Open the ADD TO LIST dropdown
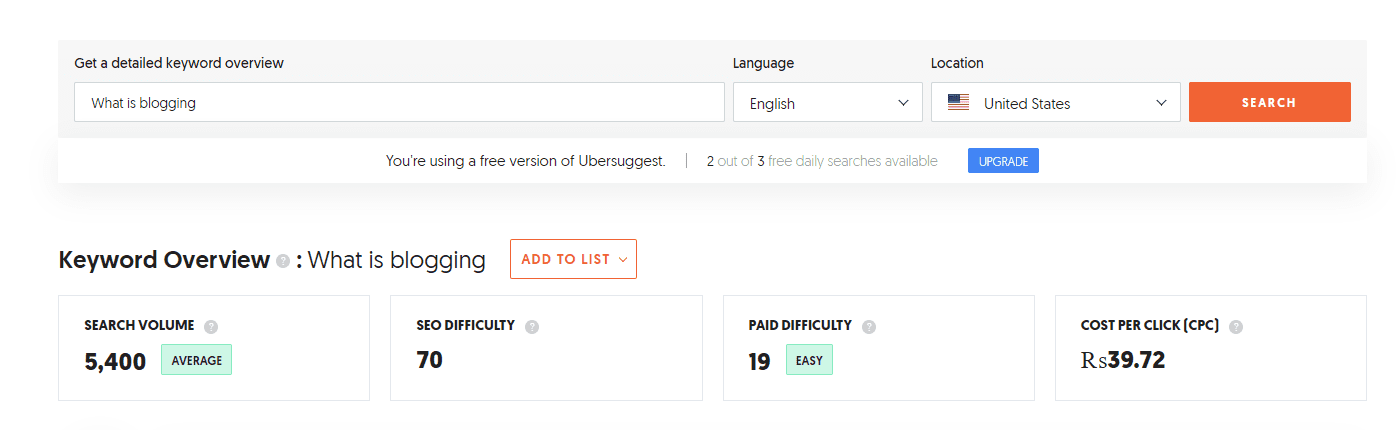Screen dimensions: 1399x430 pyautogui.click(x=573, y=259)
